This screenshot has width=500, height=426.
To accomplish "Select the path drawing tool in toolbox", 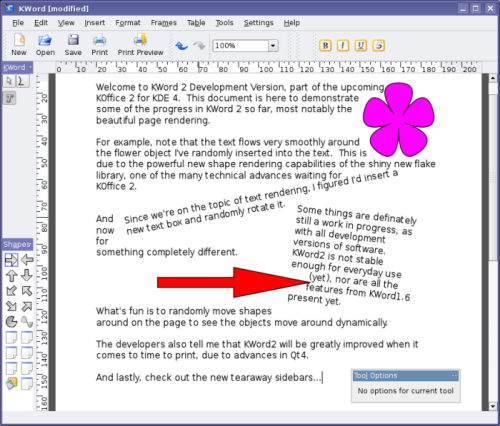I will (22, 81).
